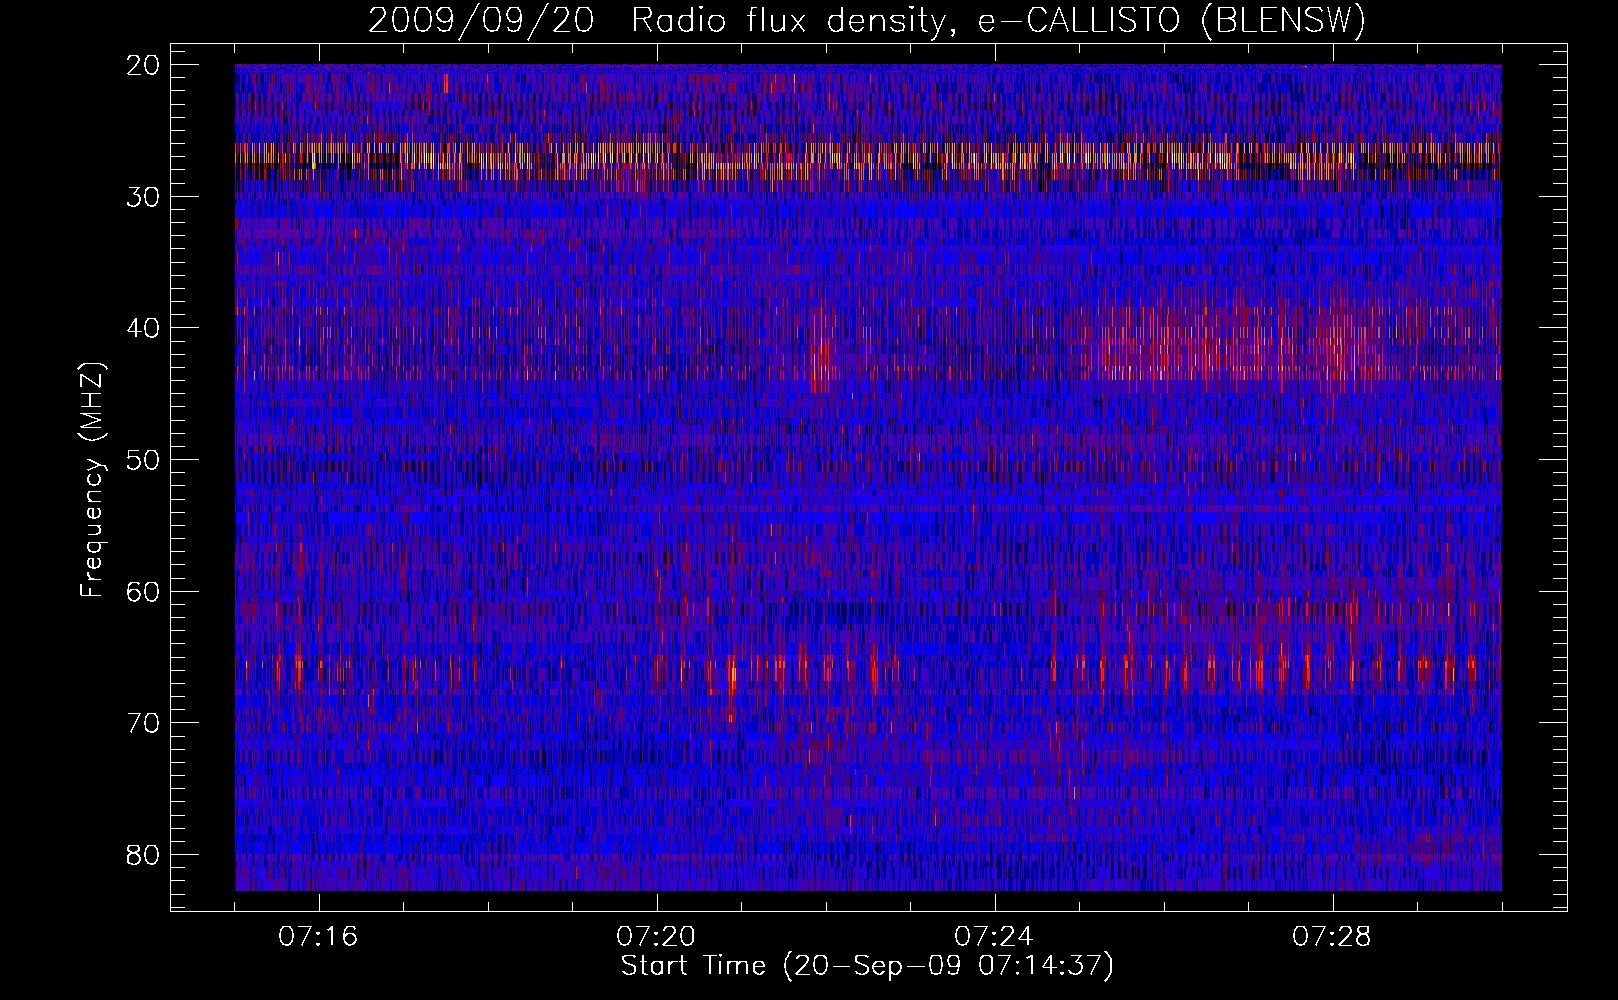Click the 07:28 time tick label
This screenshot has width=1618, height=1000.
point(1332,937)
